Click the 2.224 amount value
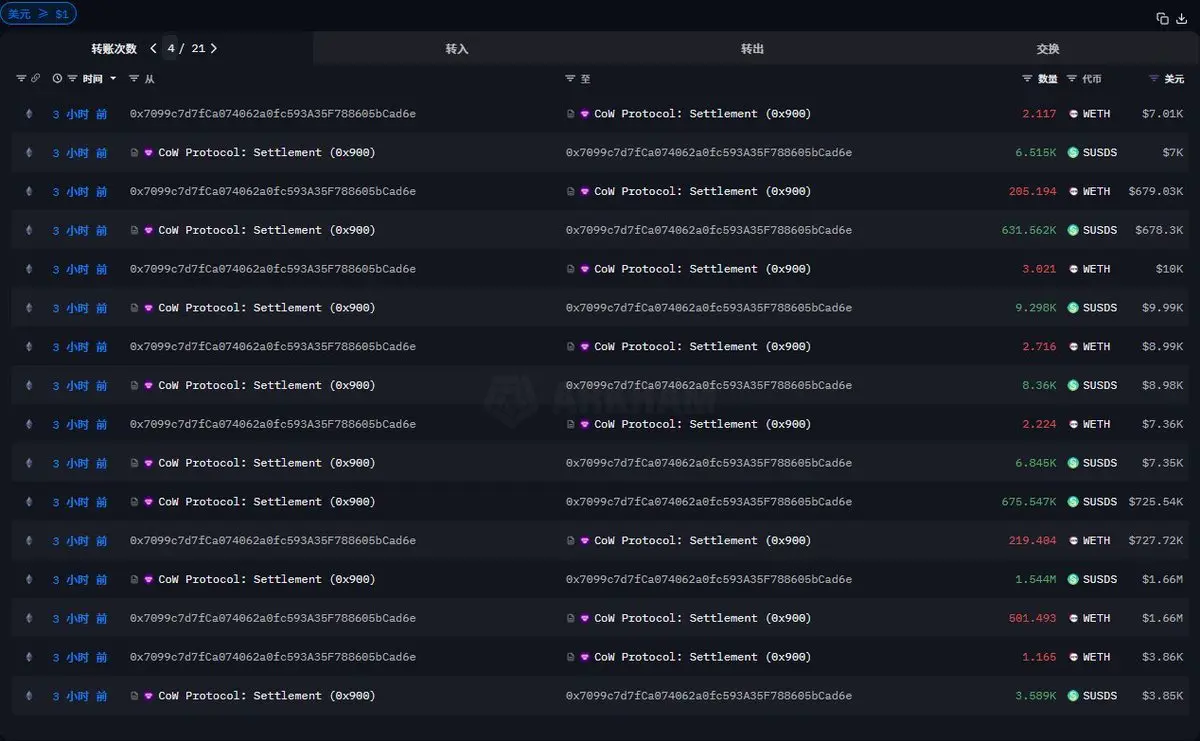Screen dimensions: 1200x741 pyautogui.click(x=1039, y=424)
